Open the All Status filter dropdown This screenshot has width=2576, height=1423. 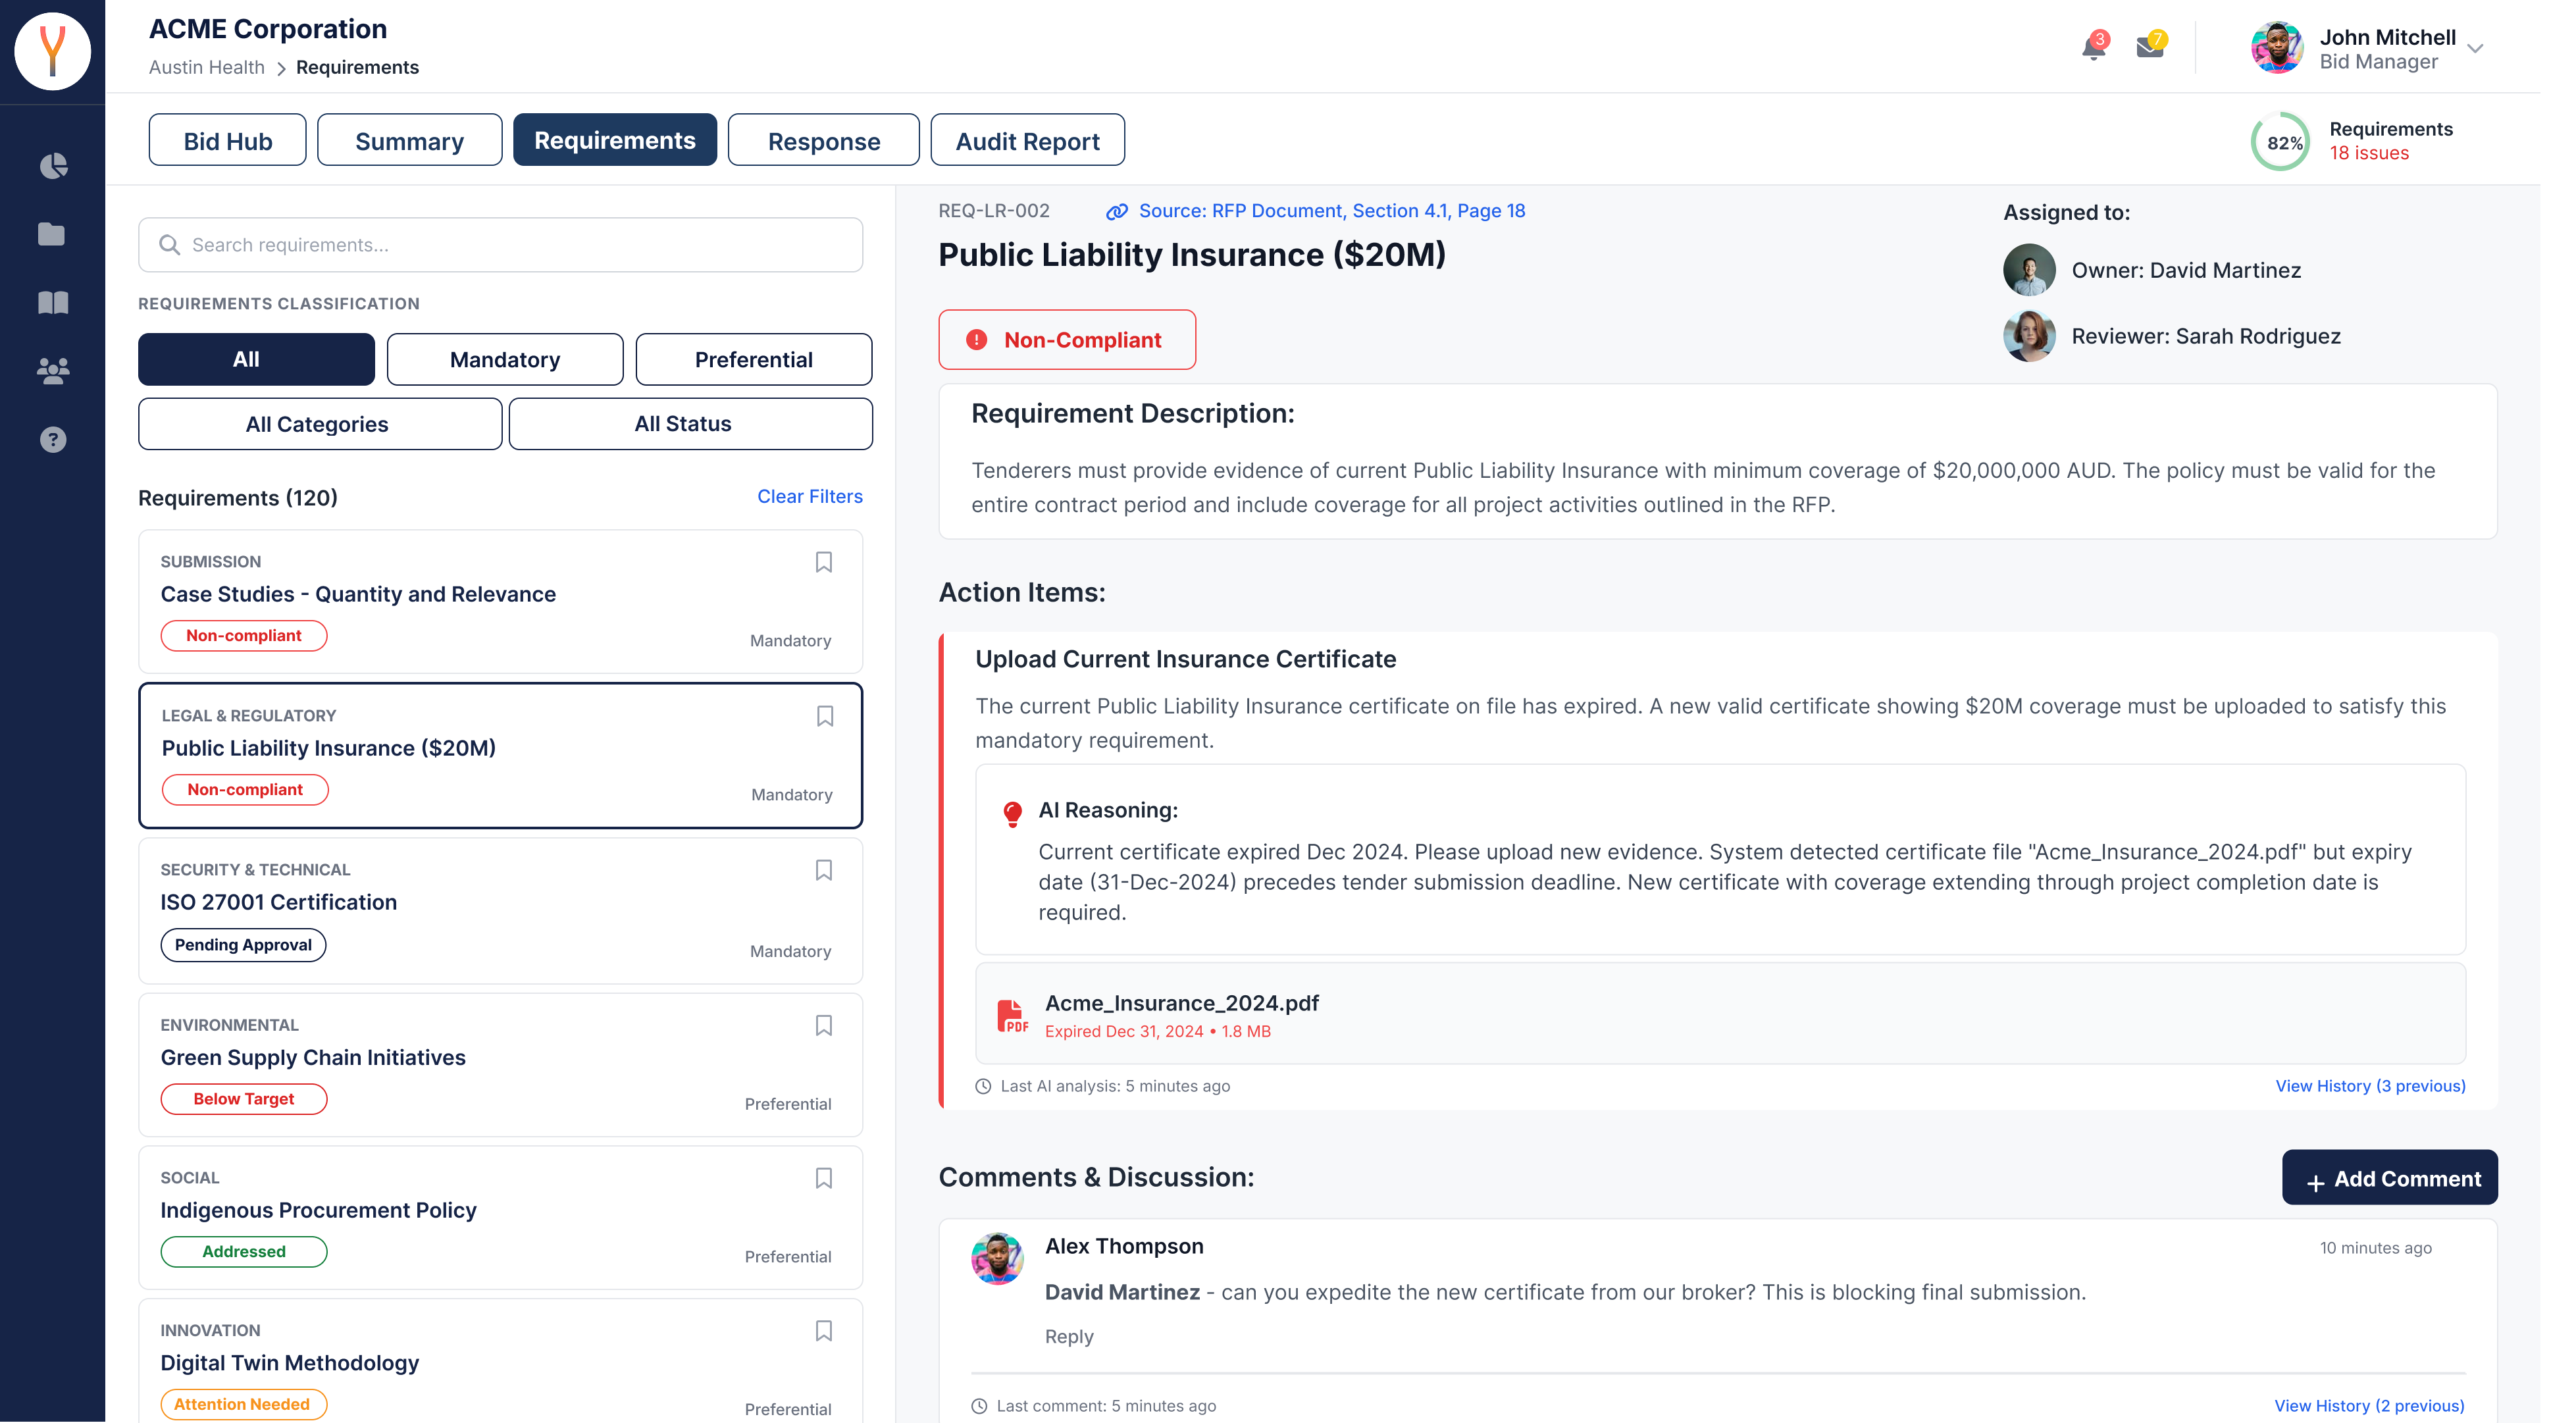(x=690, y=424)
